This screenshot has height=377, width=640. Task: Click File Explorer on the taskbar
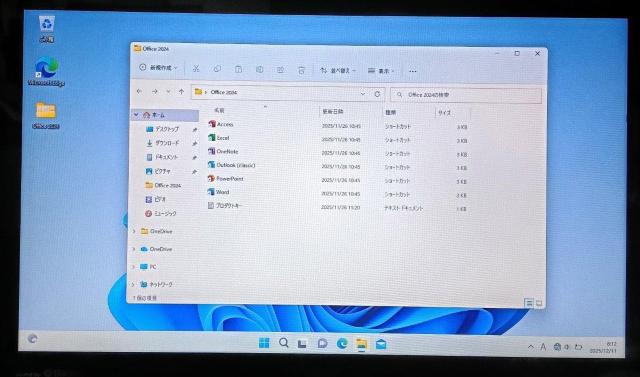pos(362,344)
